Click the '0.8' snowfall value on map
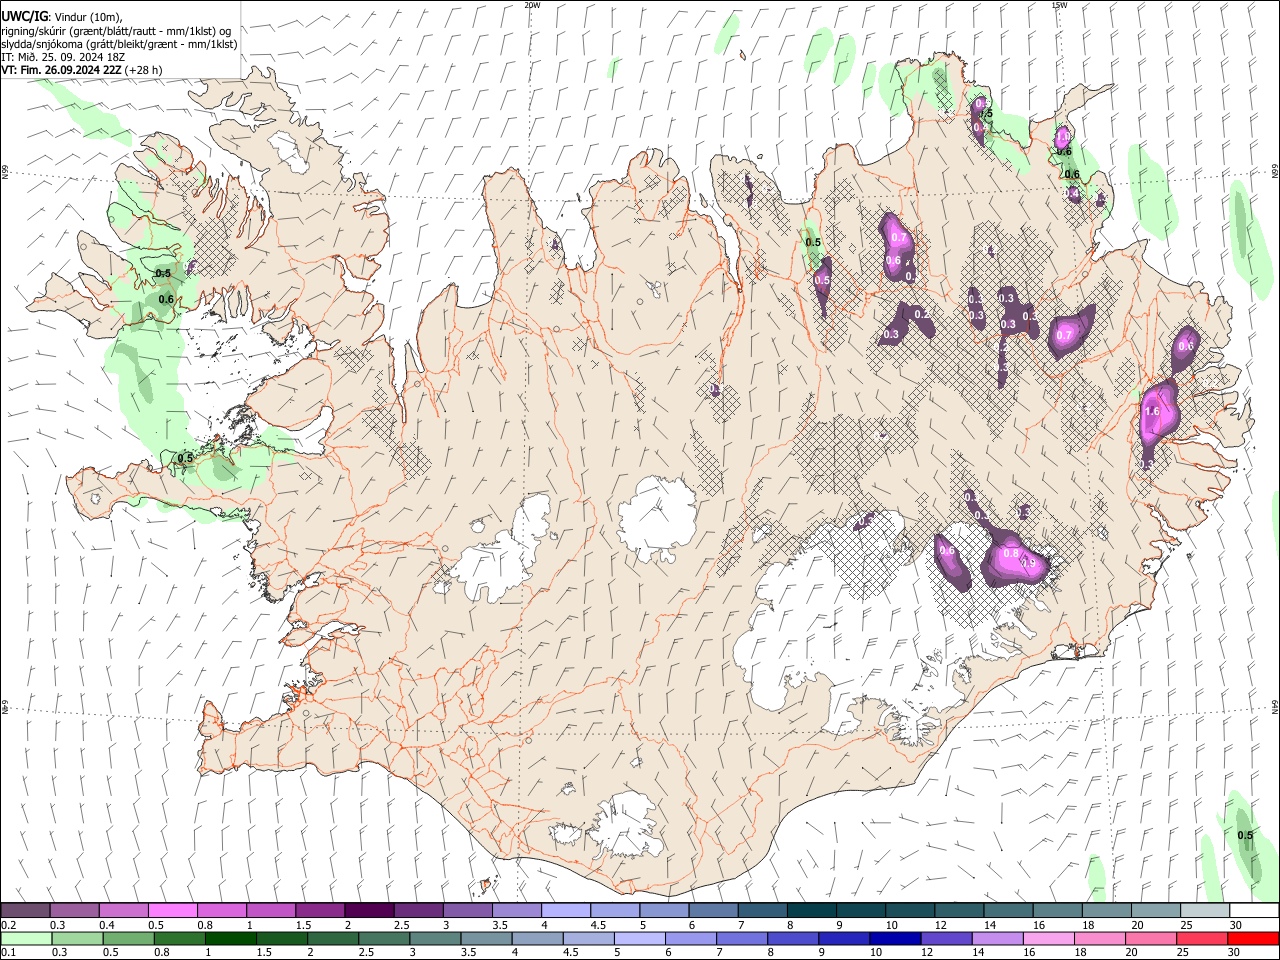Image resolution: width=1280 pixels, height=960 pixels. pyautogui.click(x=1010, y=553)
